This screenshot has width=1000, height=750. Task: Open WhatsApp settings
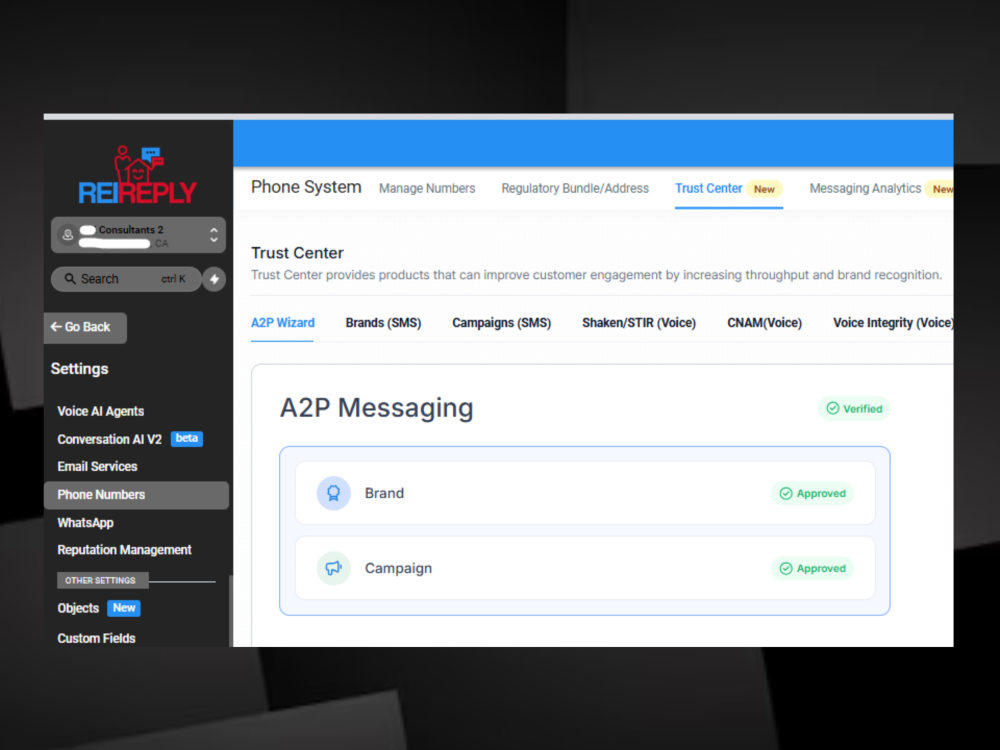(x=85, y=523)
